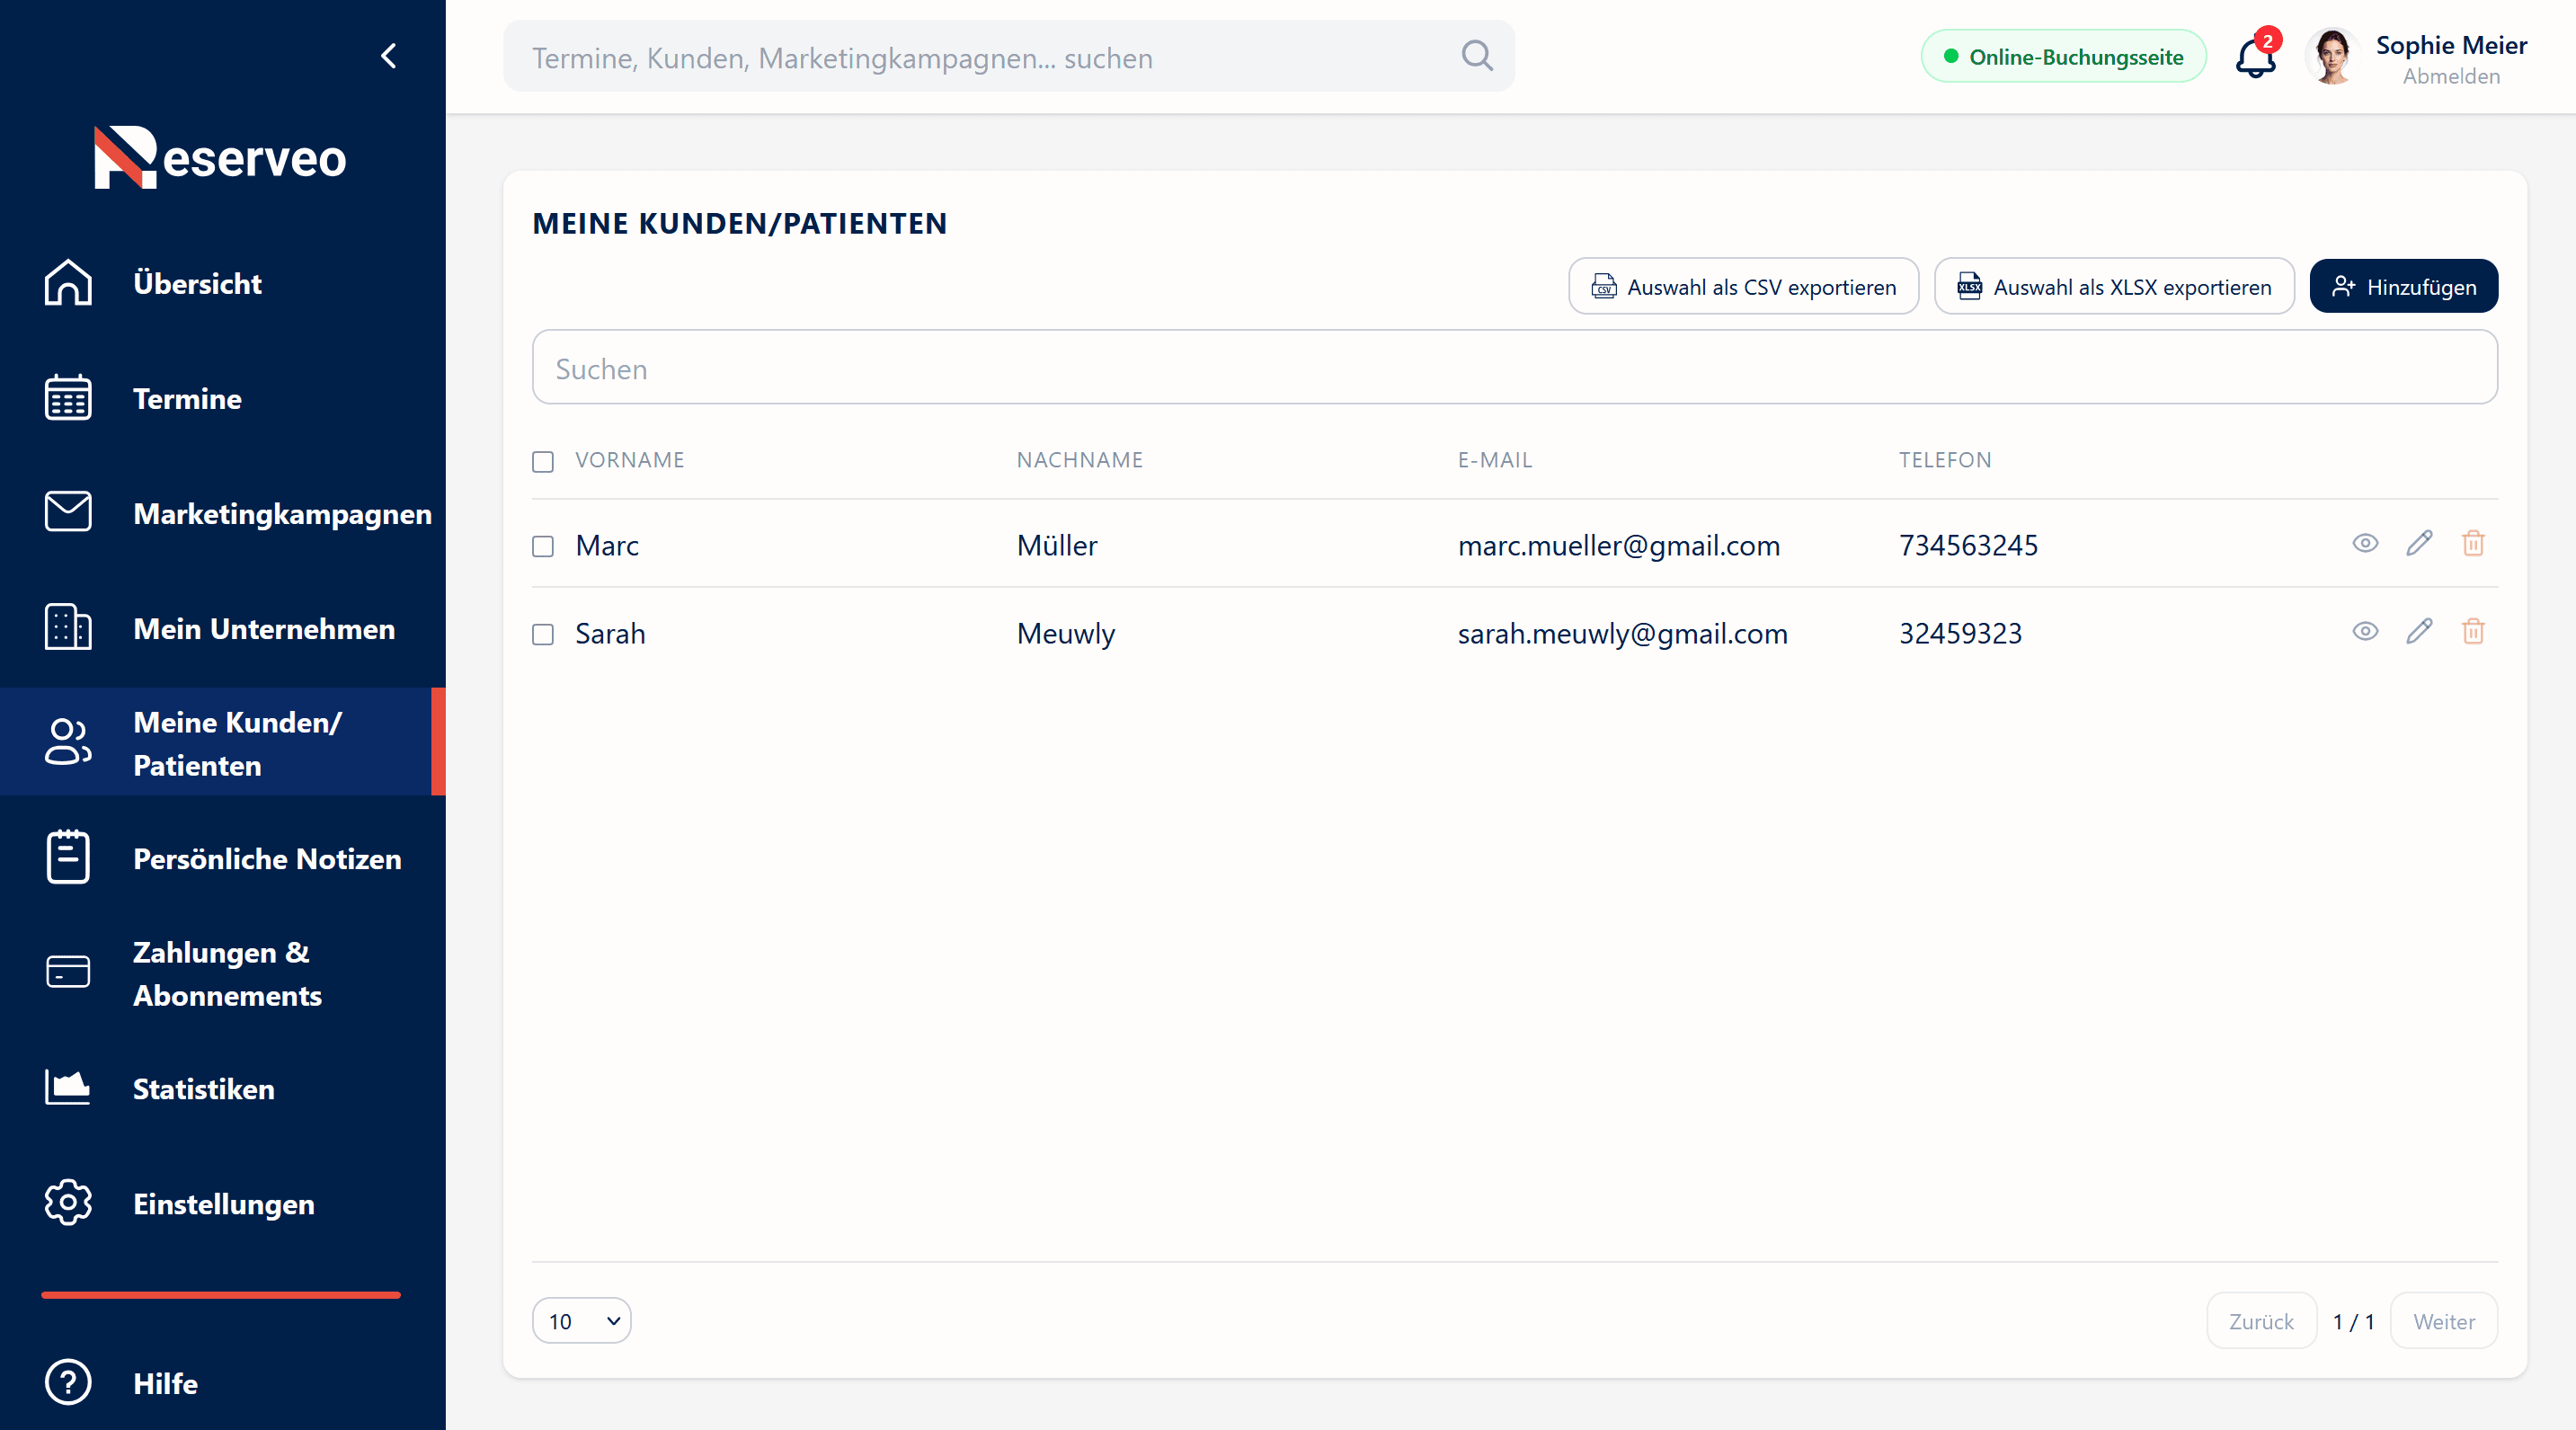Click the Marketingkampagnen envelope icon
Screen dimensions: 2576x1430
tap(68, 512)
